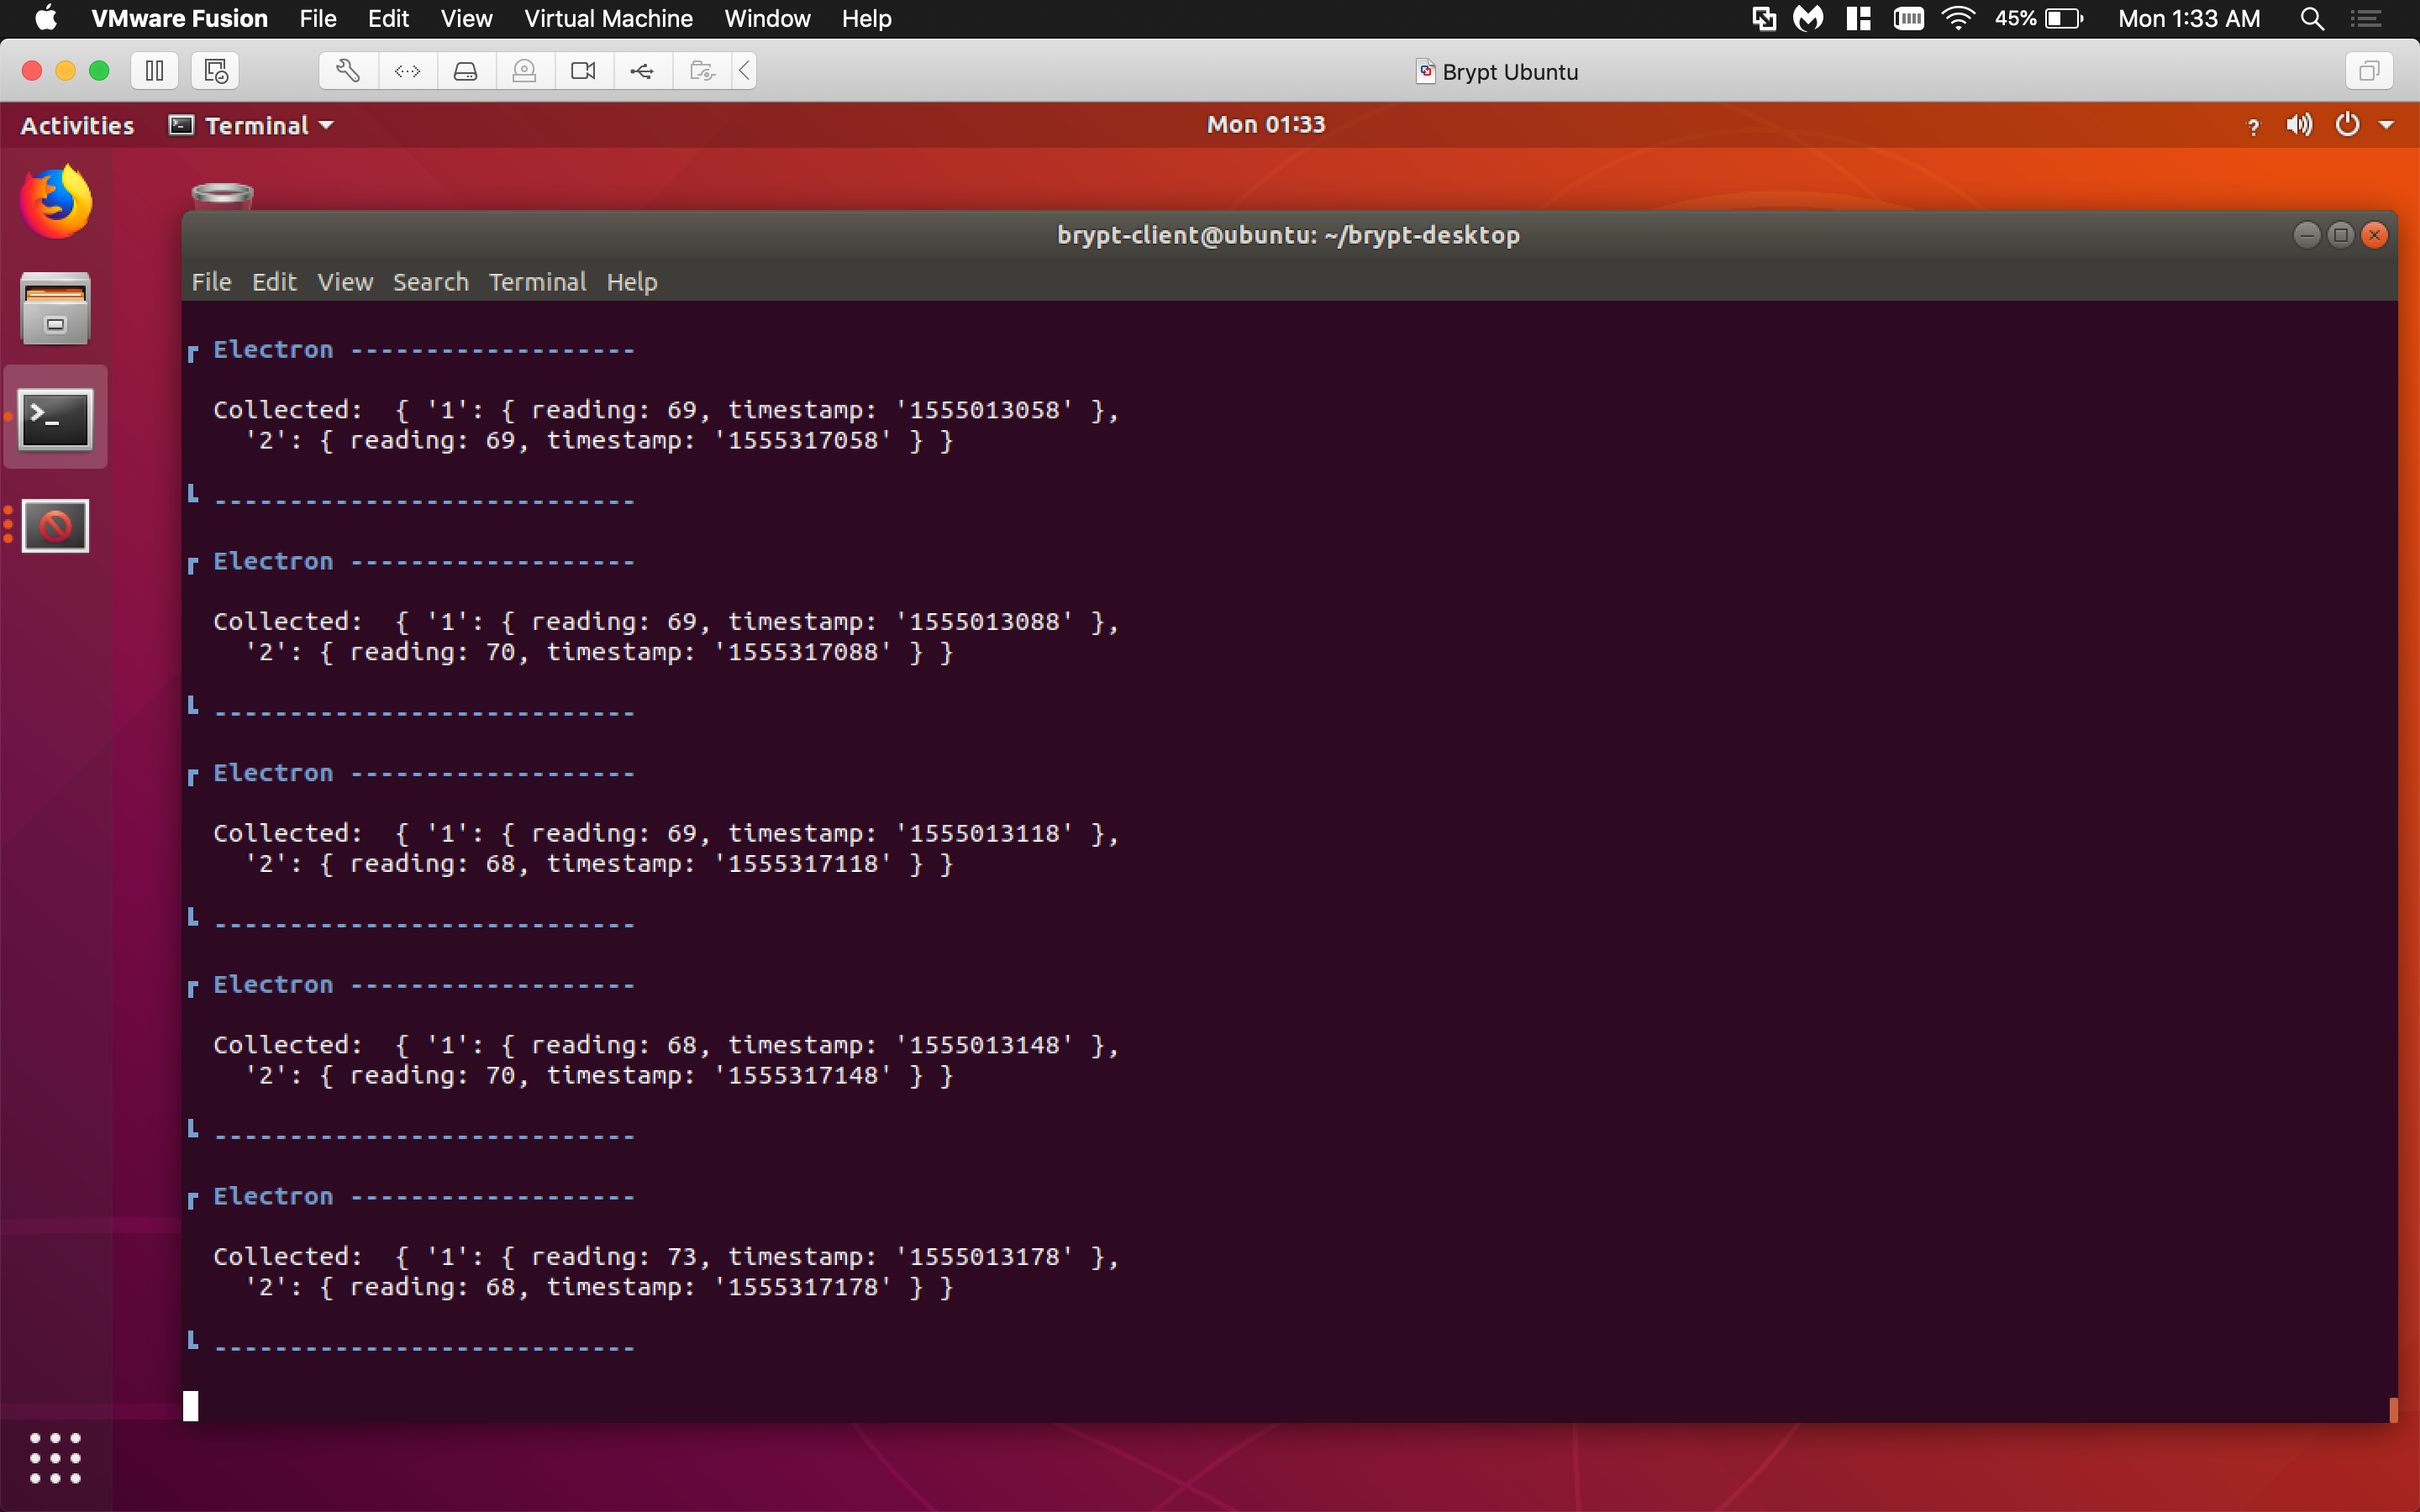Viewport: 2420px width, 1512px height.
Task: Show Applications grid in the dock
Action: [x=56, y=1457]
